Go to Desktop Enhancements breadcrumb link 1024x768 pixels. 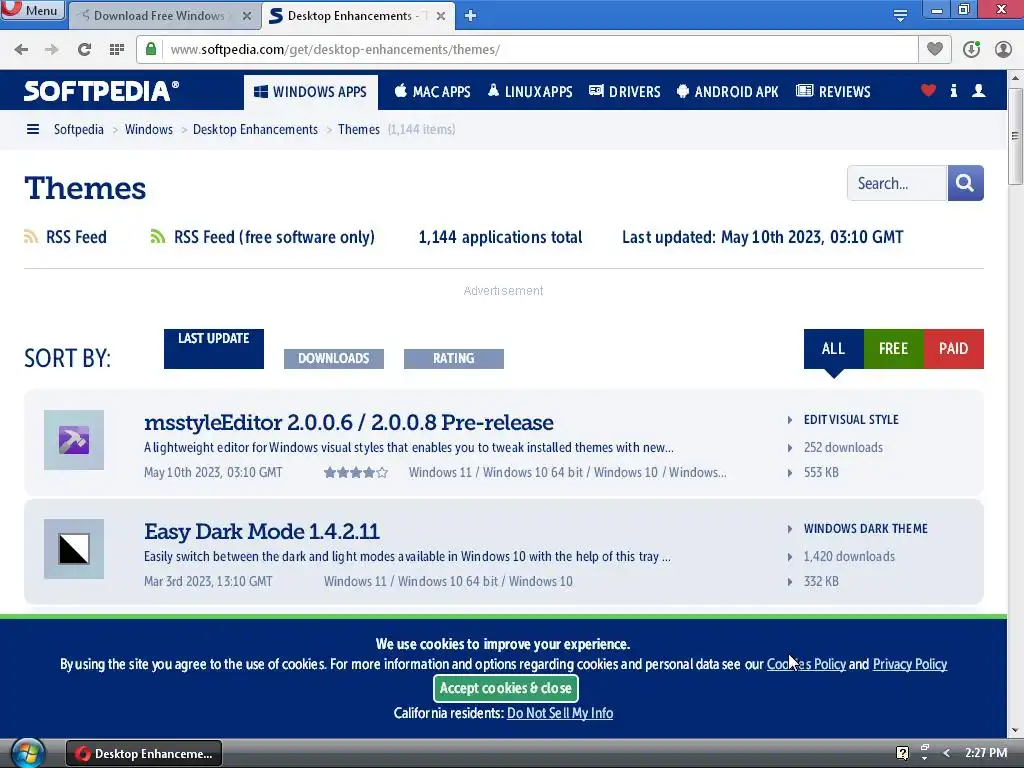click(x=255, y=129)
